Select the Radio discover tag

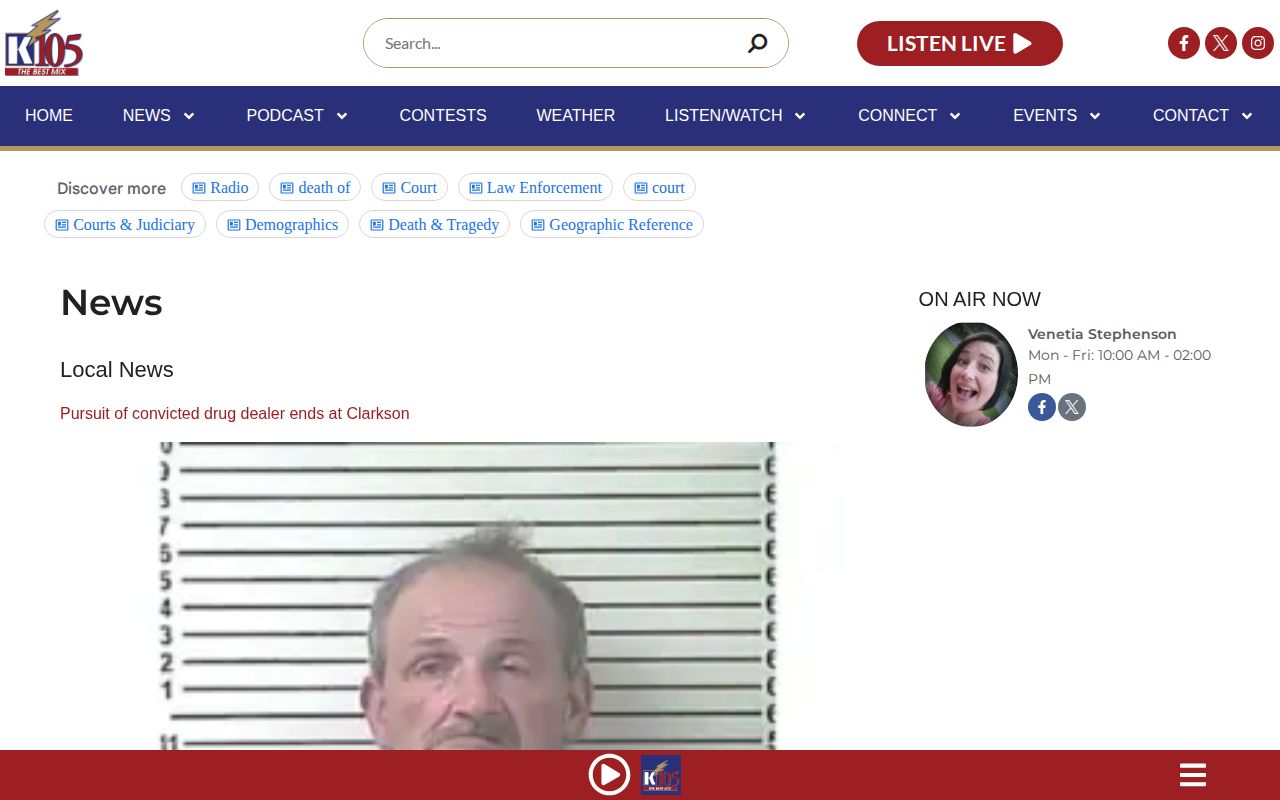pyautogui.click(x=220, y=187)
